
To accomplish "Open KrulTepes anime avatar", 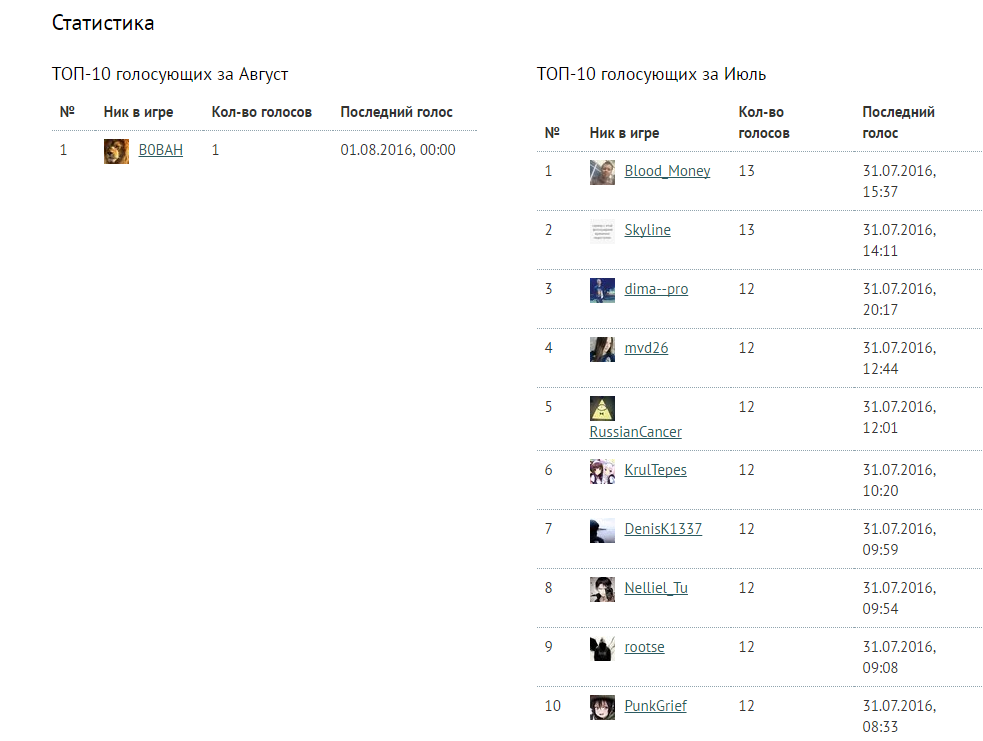I will point(602,471).
